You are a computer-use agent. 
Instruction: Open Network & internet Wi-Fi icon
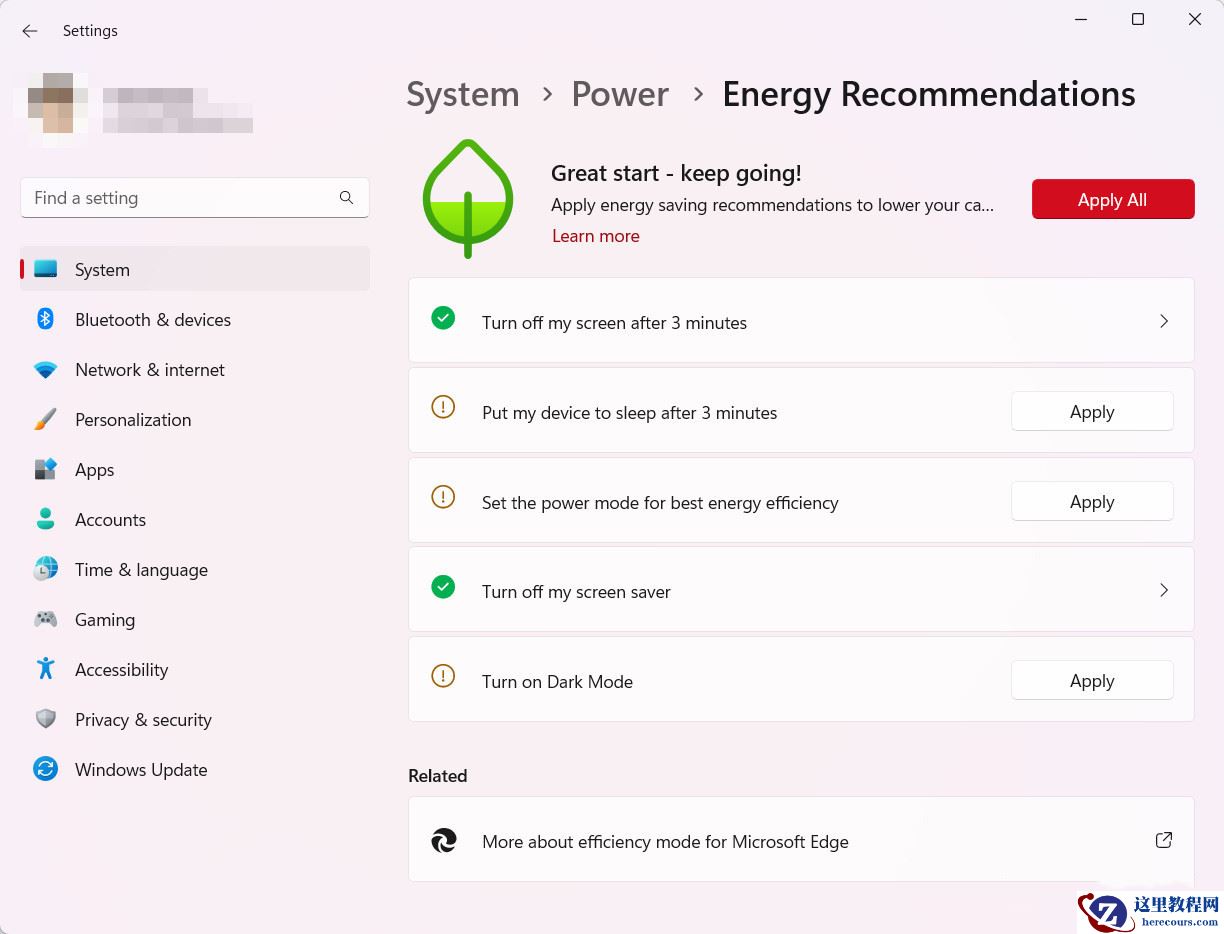coord(46,370)
